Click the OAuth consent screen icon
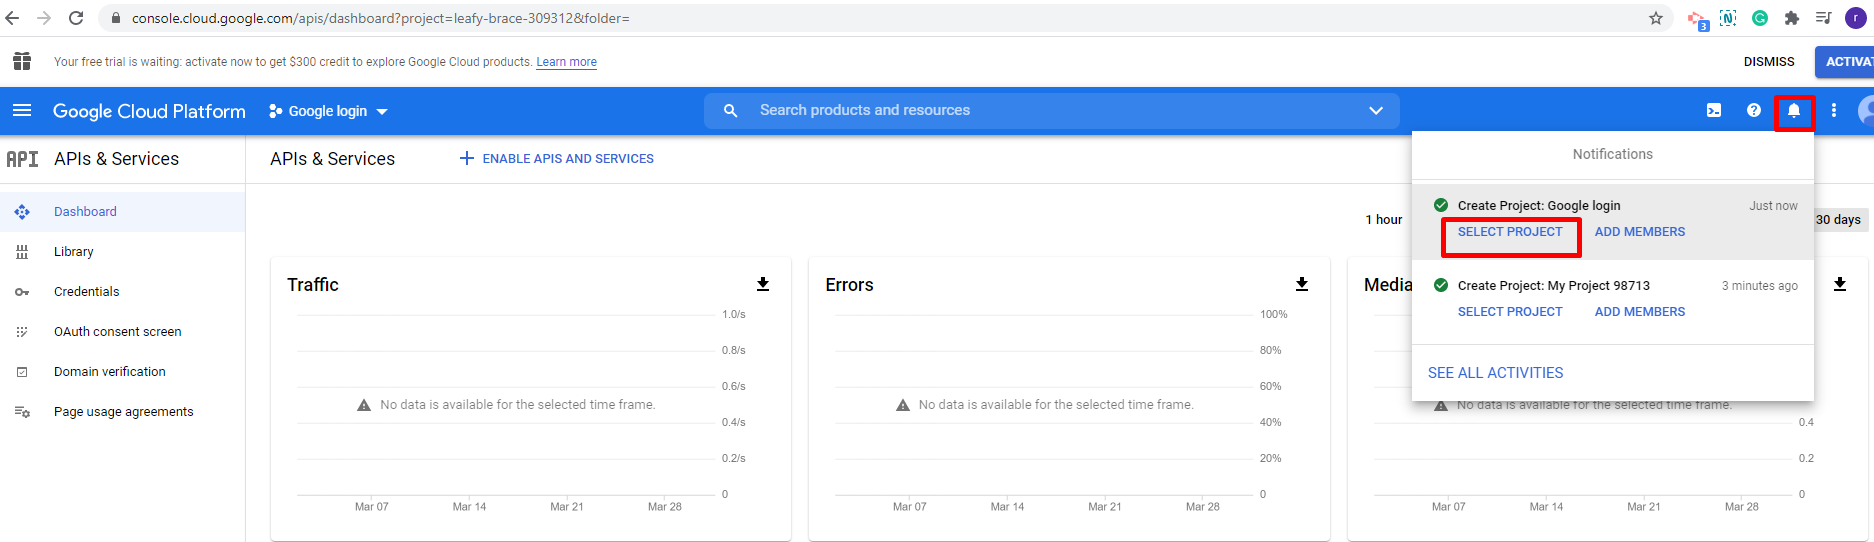This screenshot has height=542, width=1874. pyautogui.click(x=22, y=332)
